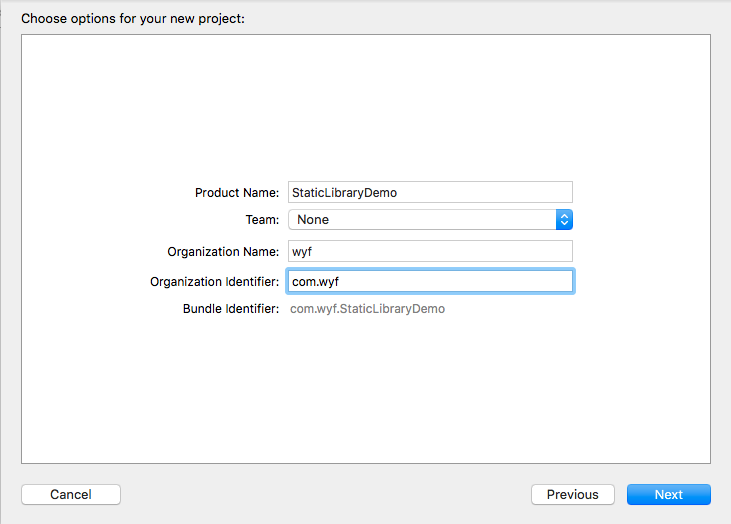Go back with the Previous button
731x524 pixels.
tap(572, 494)
